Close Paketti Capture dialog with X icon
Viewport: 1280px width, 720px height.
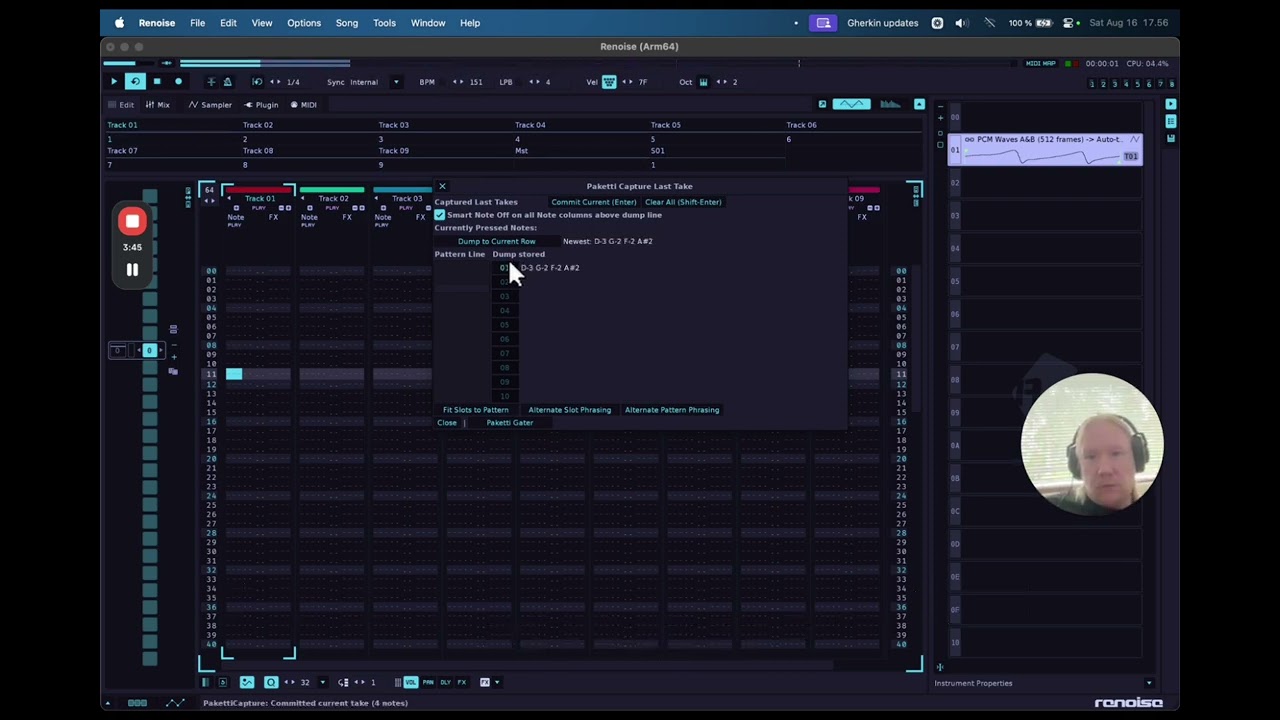point(442,186)
